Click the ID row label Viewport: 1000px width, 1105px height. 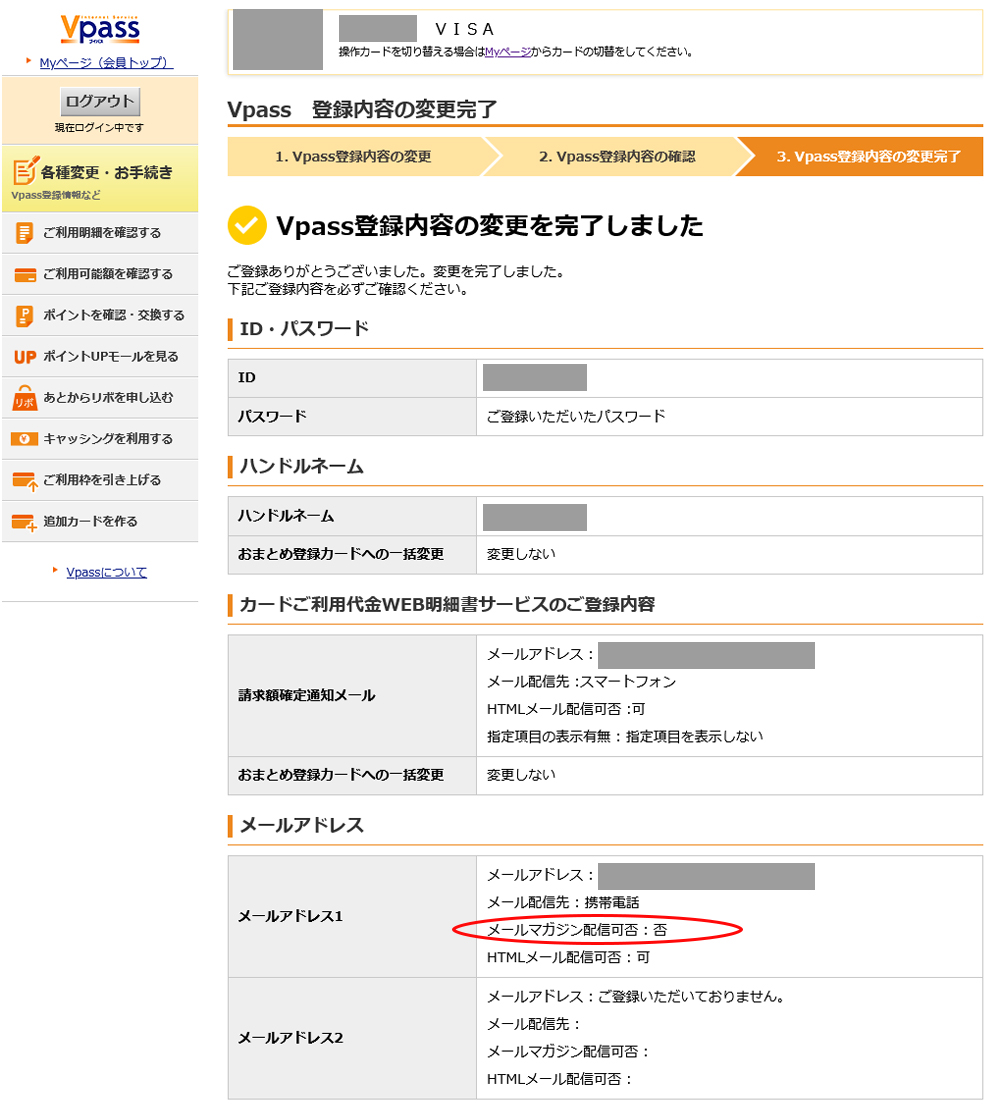pyautogui.click(x=247, y=378)
